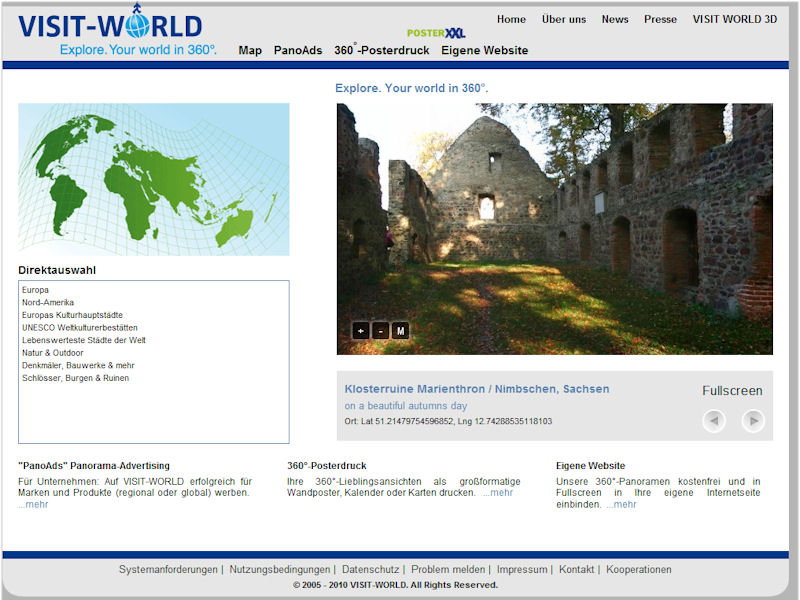800x600 pixels.
Task: Open the Map menu item
Action: [250, 50]
